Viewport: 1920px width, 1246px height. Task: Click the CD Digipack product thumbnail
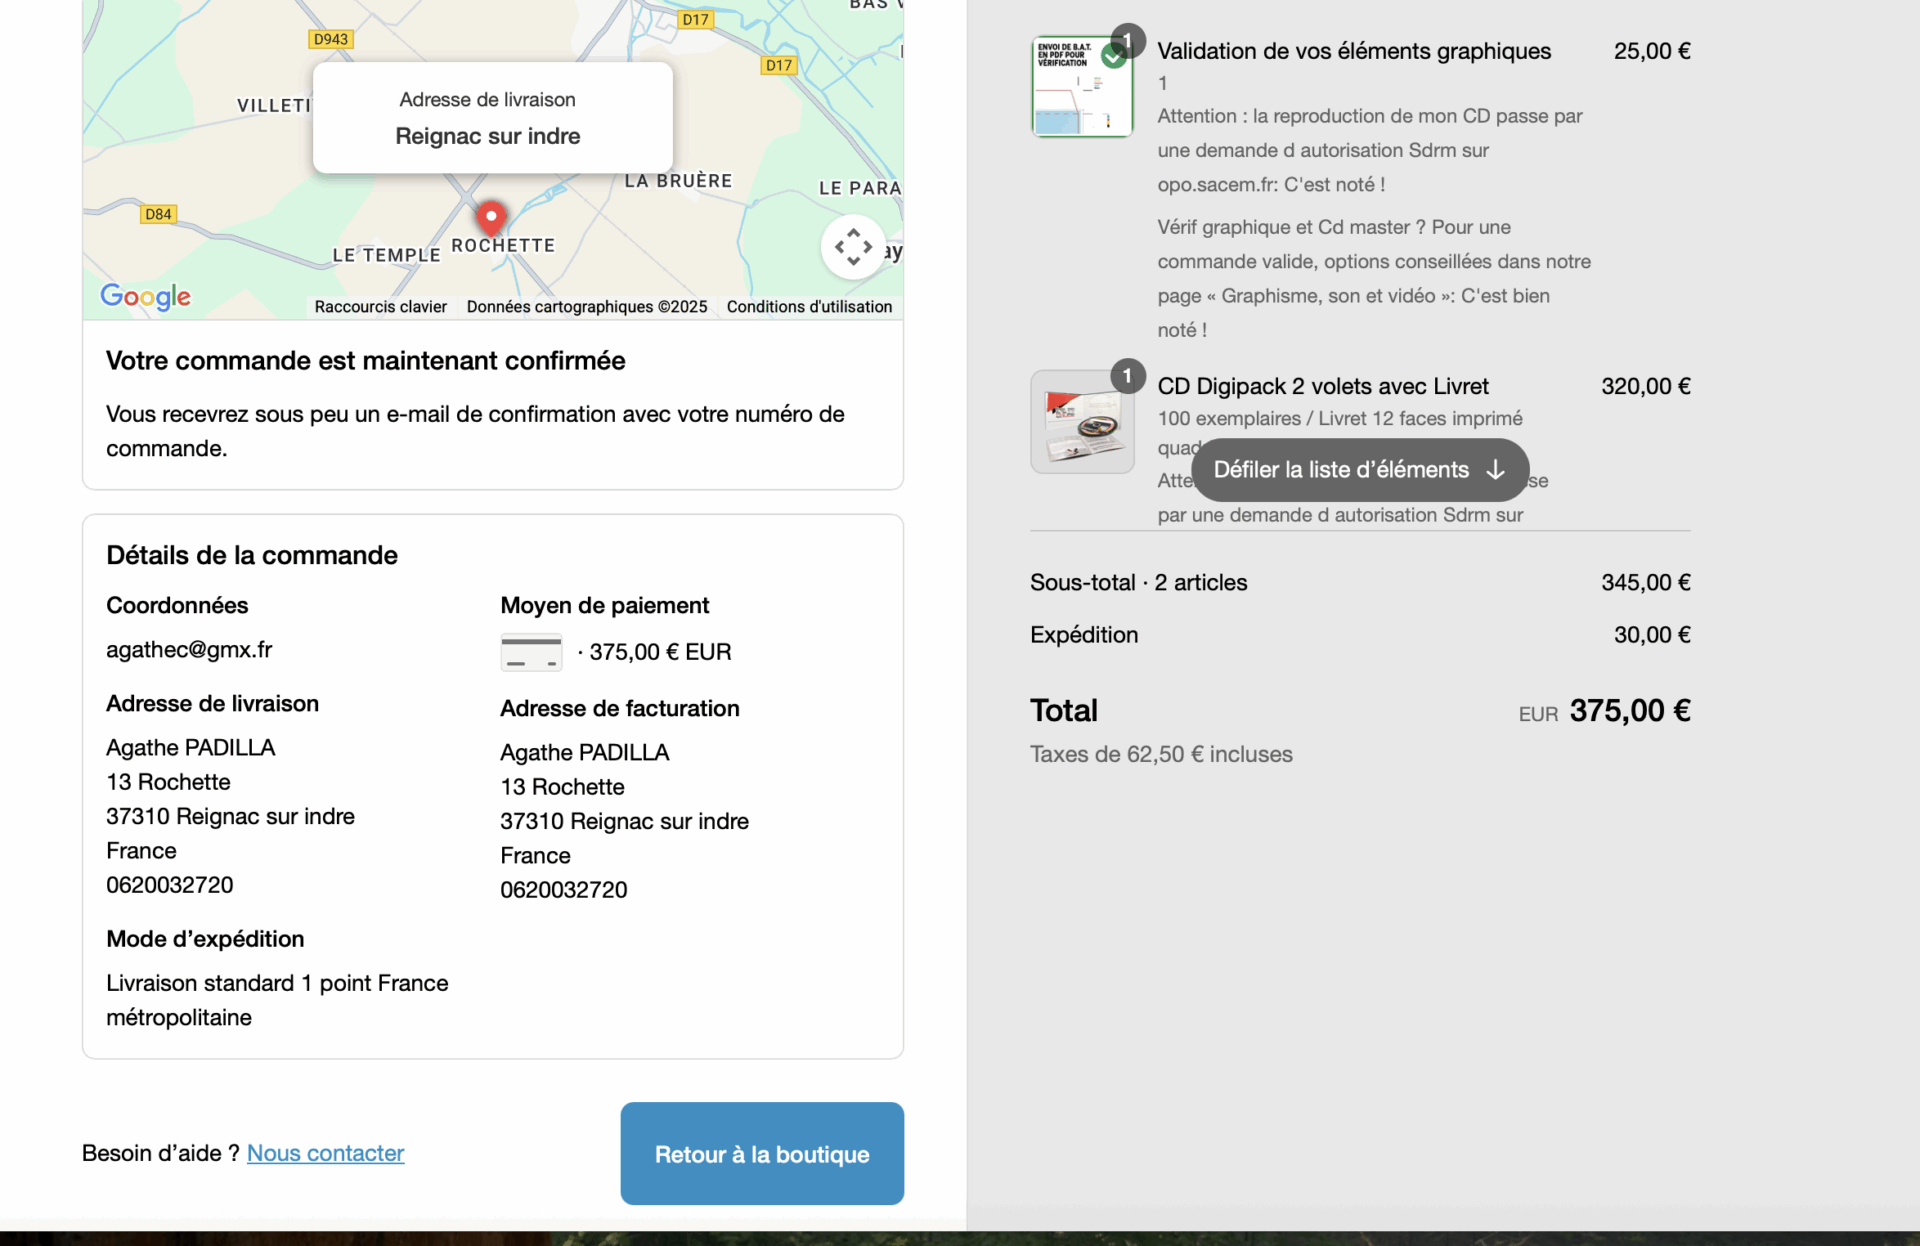point(1082,422)
